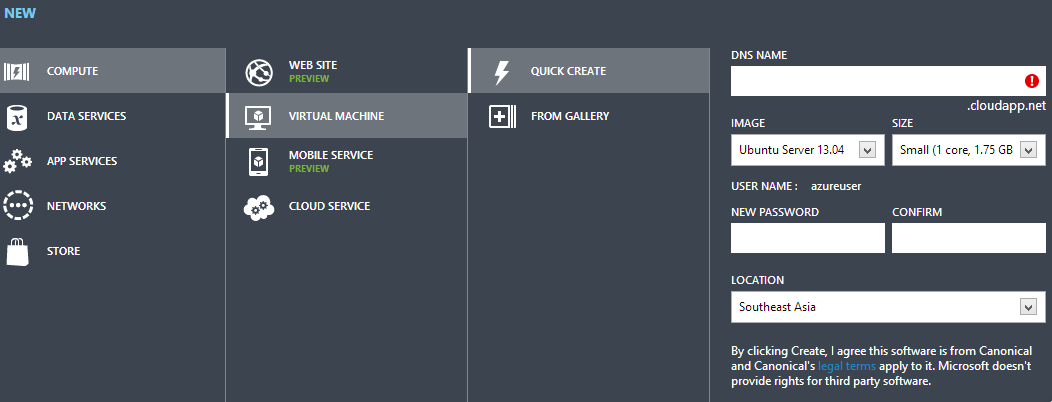Open the SIZE dropdown showing Small

pyautogui.click(x=969, y=150)
